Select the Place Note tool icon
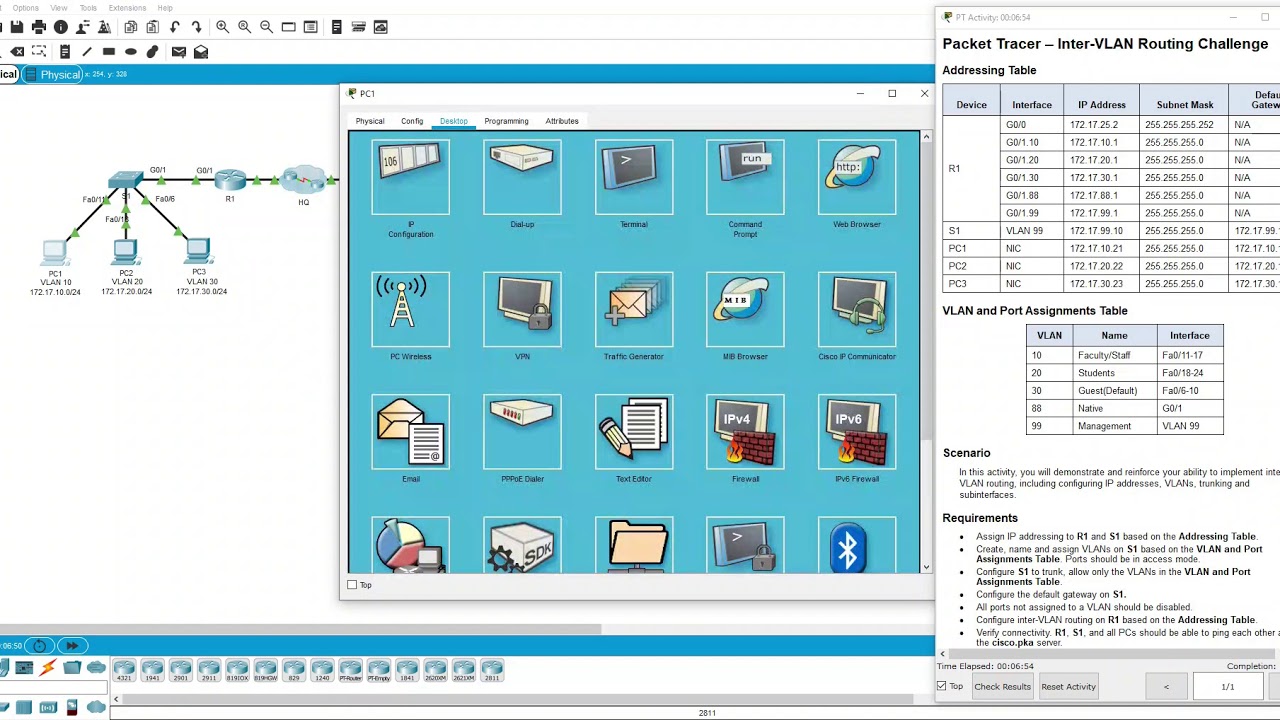1280x720 pixels. 65,52
